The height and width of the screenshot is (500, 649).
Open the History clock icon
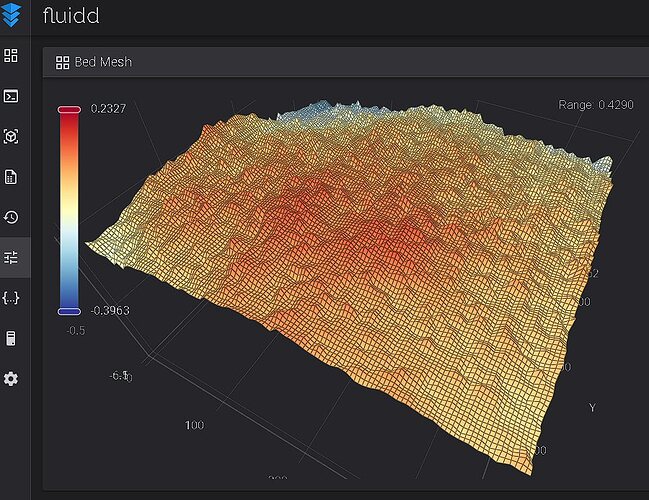[x=11, y=217]
